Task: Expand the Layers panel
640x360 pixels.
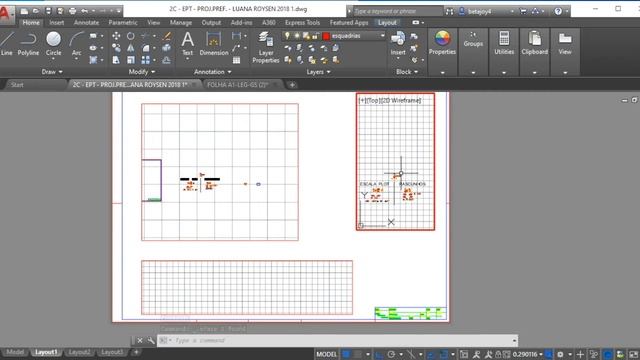Action: [x=318, y=72]
